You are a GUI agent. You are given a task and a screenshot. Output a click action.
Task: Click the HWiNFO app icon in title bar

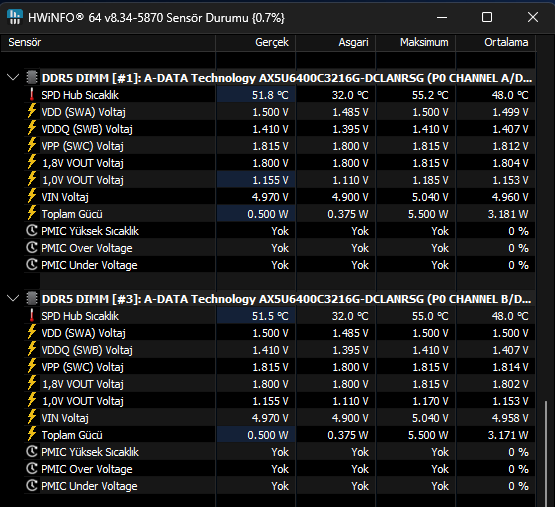point(15,17)
